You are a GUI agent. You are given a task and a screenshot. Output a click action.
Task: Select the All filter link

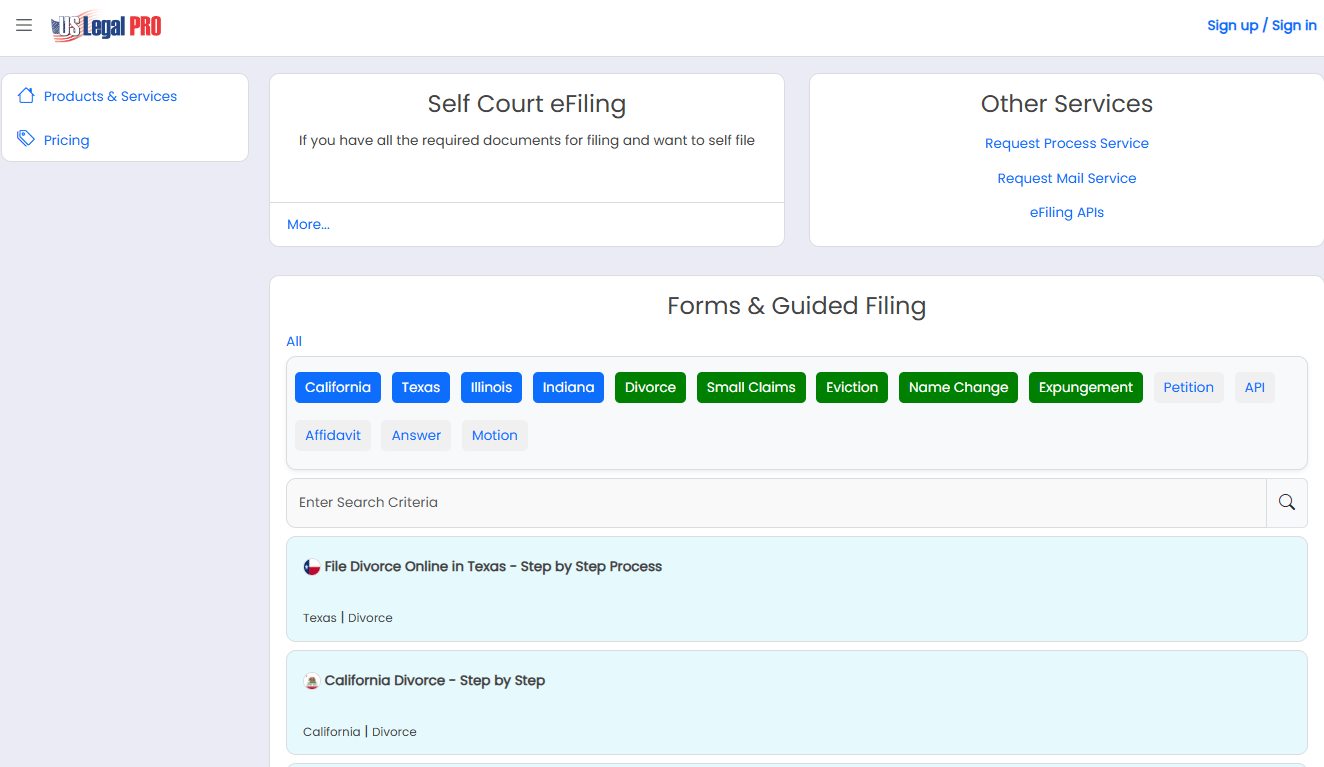click(x=294, y=341)
